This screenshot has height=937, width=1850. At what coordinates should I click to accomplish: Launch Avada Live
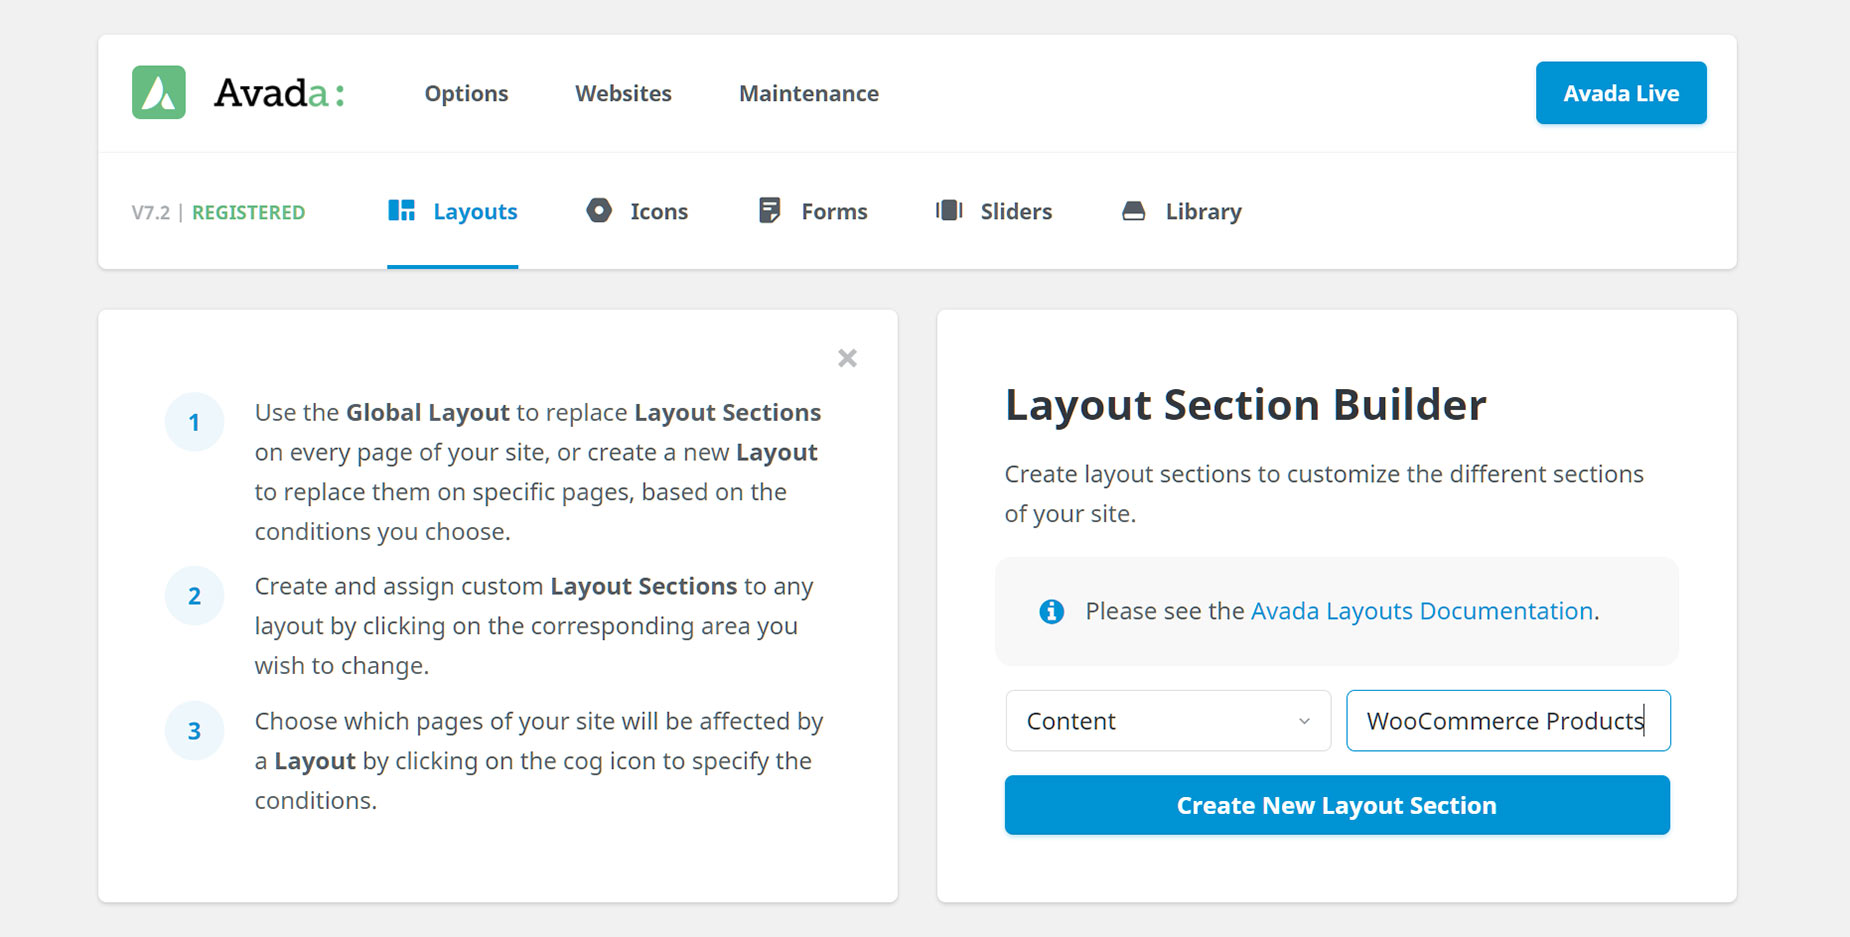[1621, 93]
